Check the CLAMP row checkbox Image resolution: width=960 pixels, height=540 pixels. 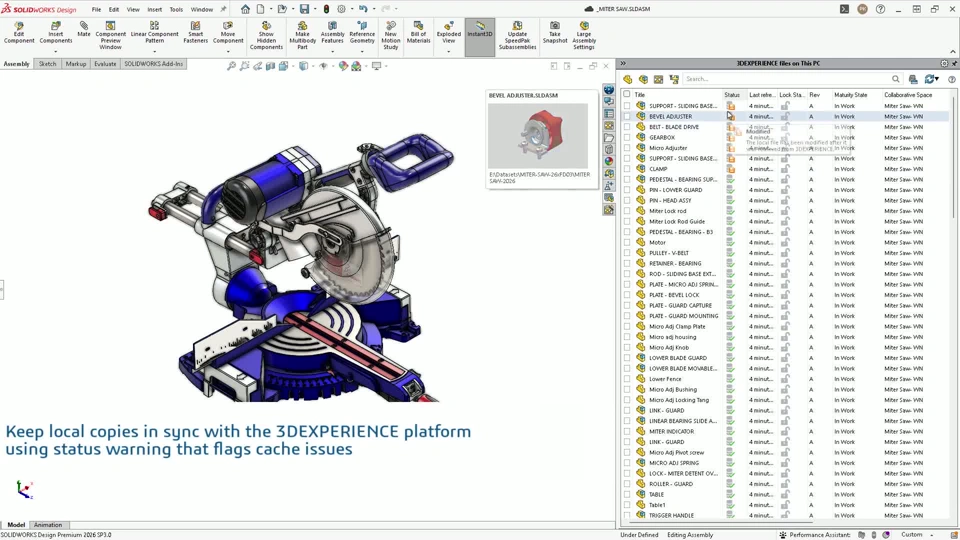pyautogui.click(x=626, y=169)
